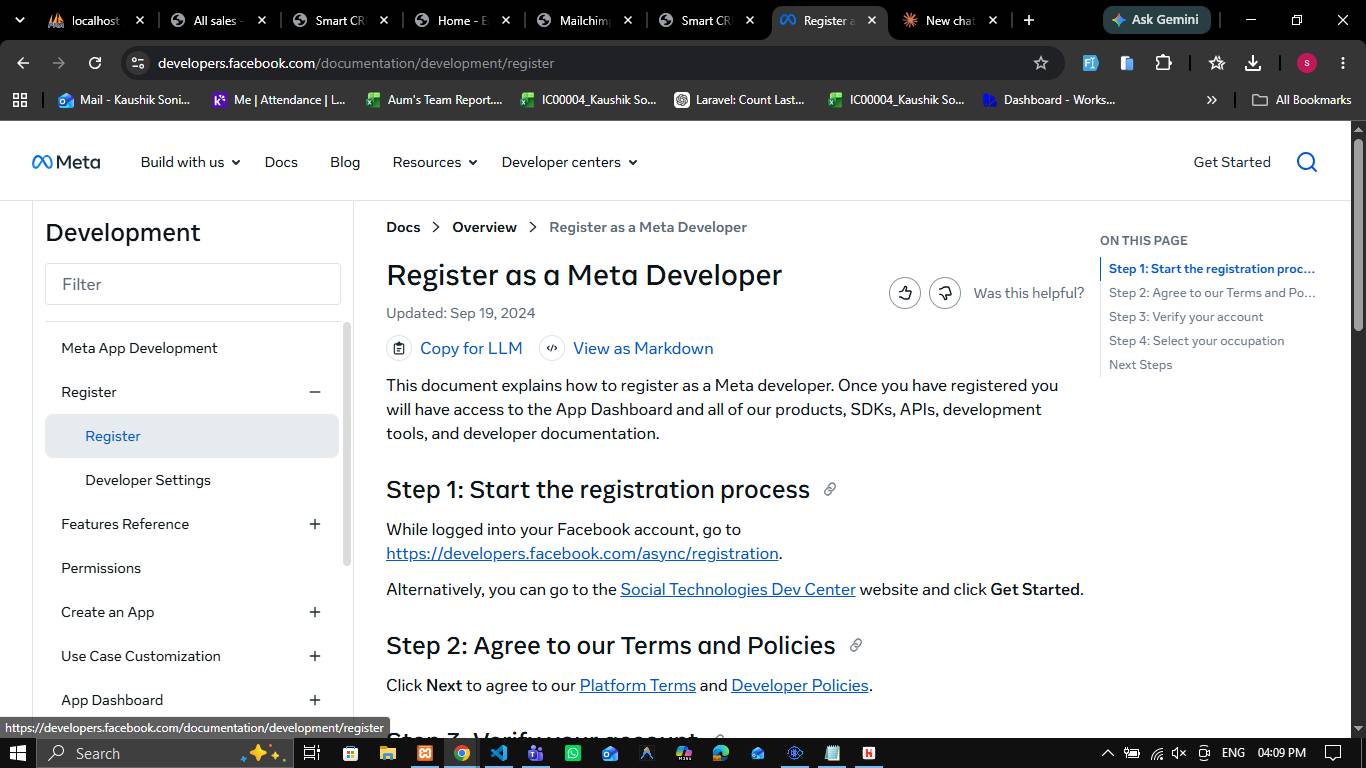Open the Docs menu item in header

point(281,162)
